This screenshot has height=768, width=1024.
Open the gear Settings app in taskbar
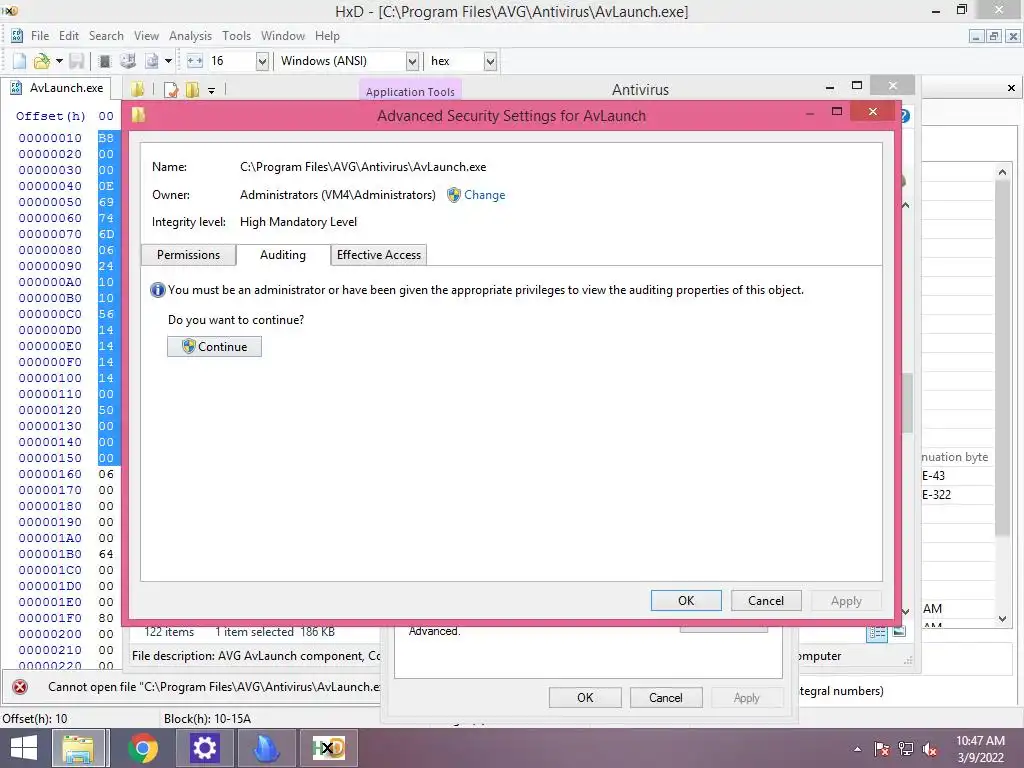coord(204,748)
